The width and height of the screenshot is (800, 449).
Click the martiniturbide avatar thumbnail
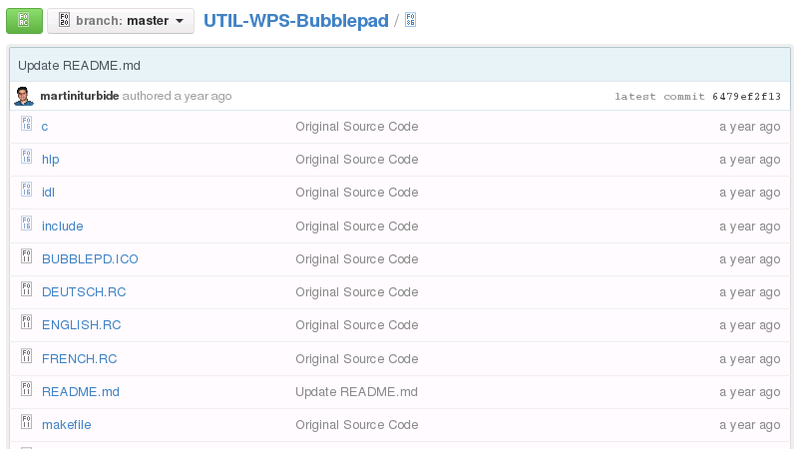(23, 96)
